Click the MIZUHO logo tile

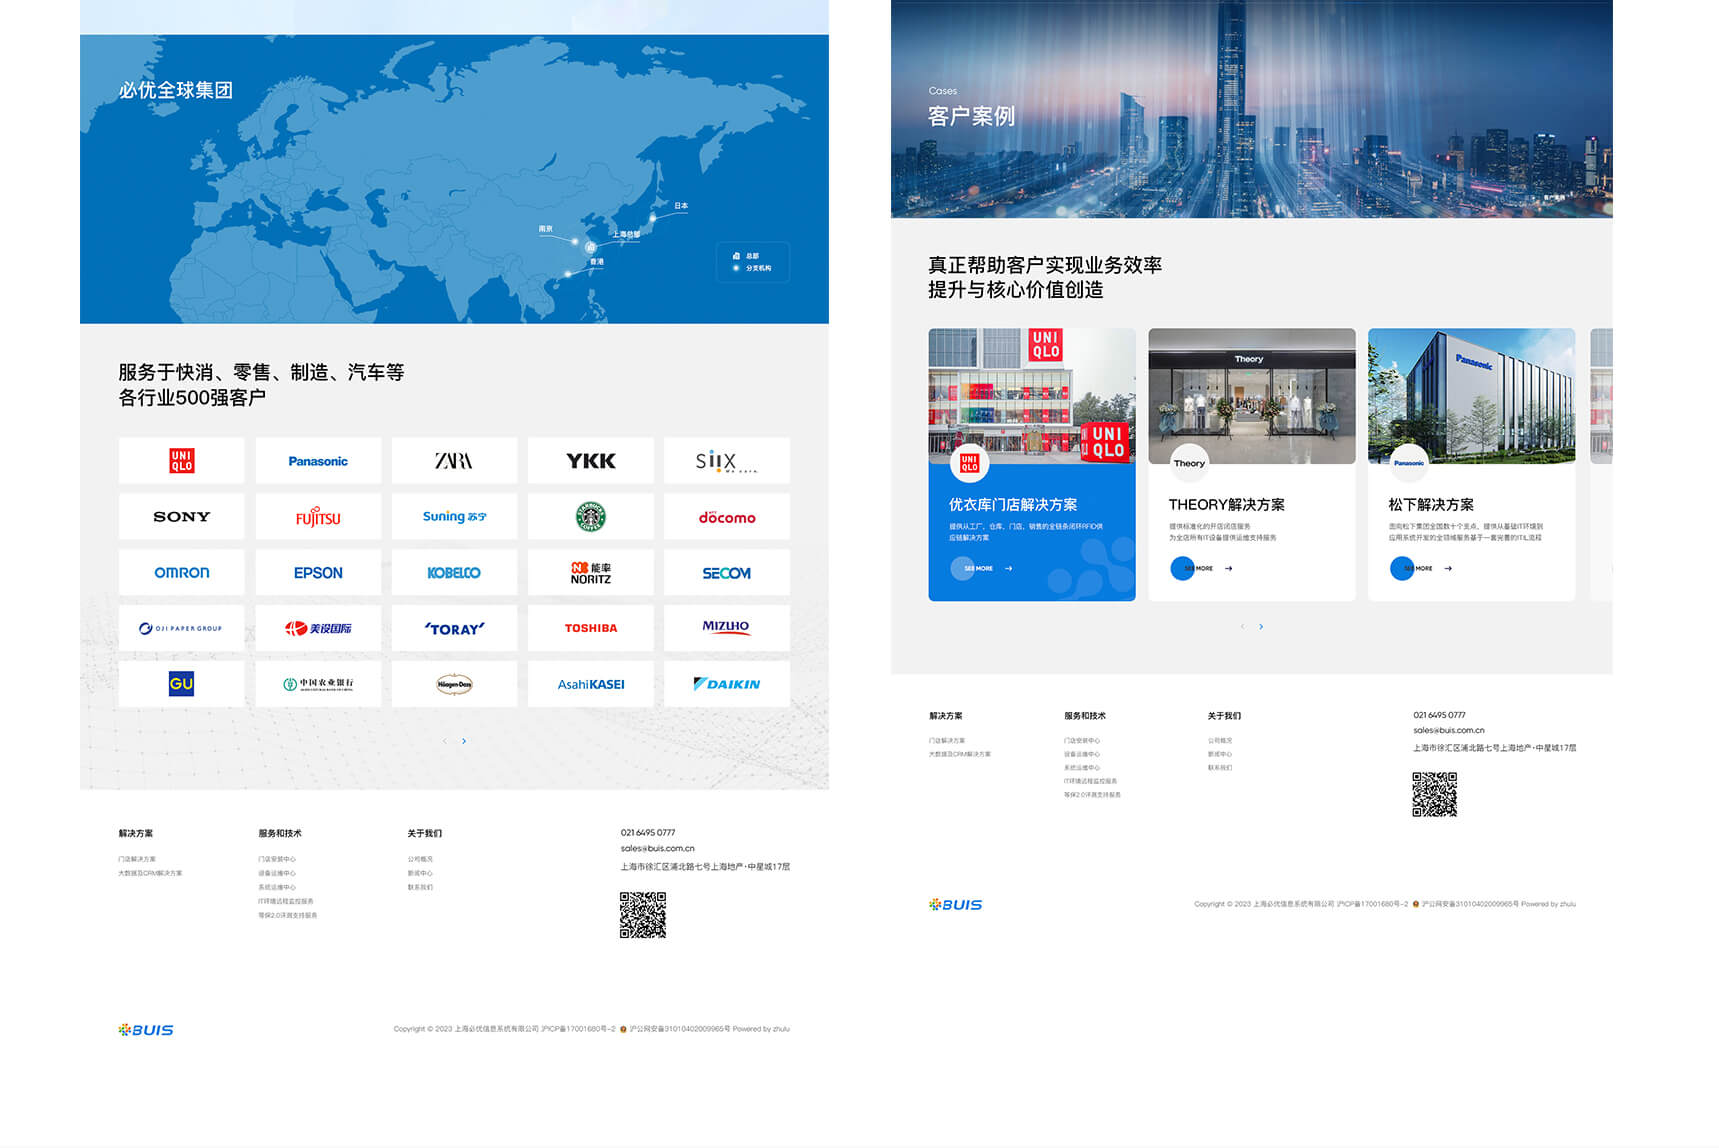pyautogui.click(x=727, y=628)
